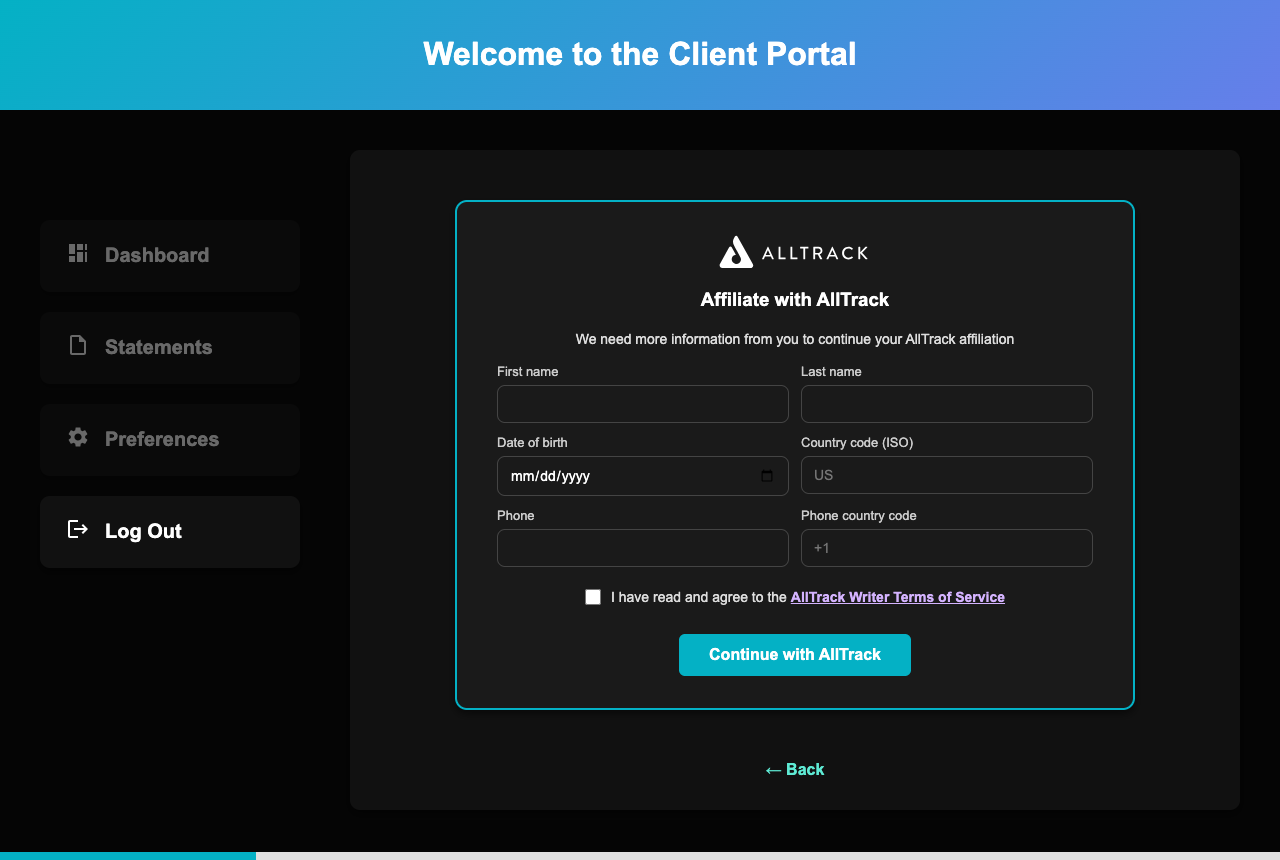Click the 'Welcome to the Client Portal' title

pyautogui.click(x=640, y=54)
